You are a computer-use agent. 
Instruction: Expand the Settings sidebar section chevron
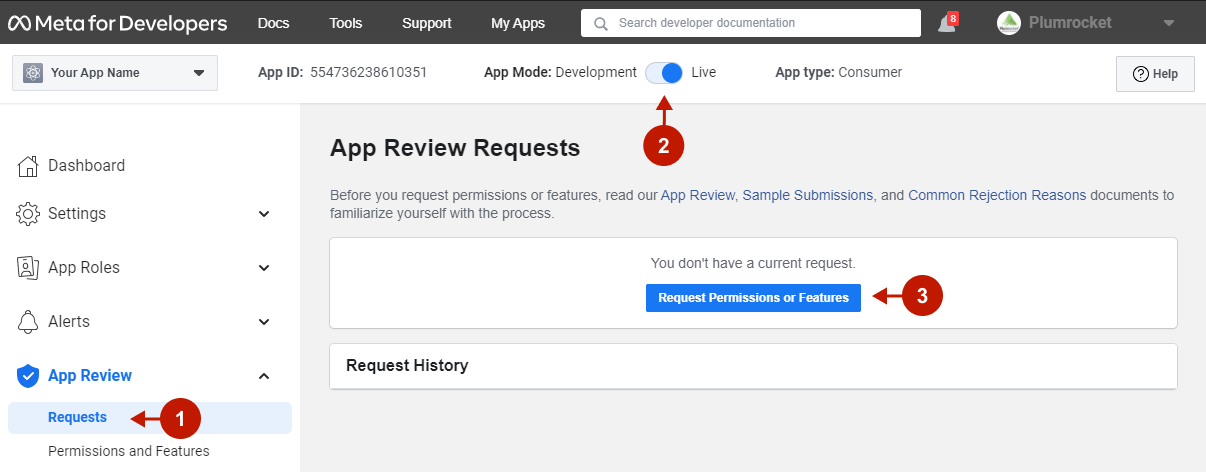pyautogui.click(x=264, y=214)
